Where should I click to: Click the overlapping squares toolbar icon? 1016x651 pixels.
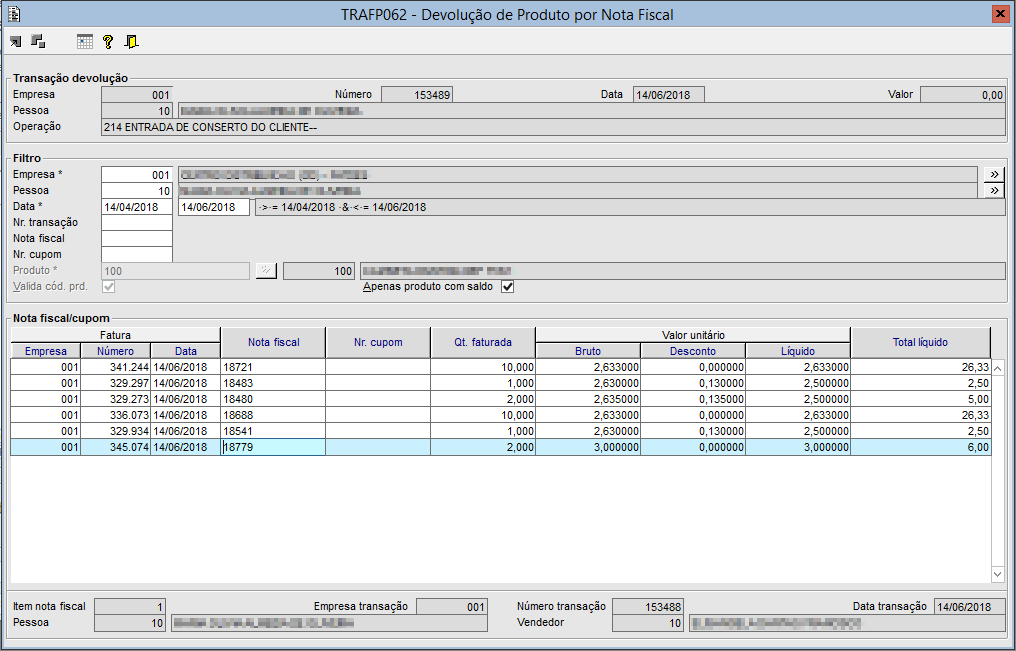pyautogui.click(x=38, y=42)
